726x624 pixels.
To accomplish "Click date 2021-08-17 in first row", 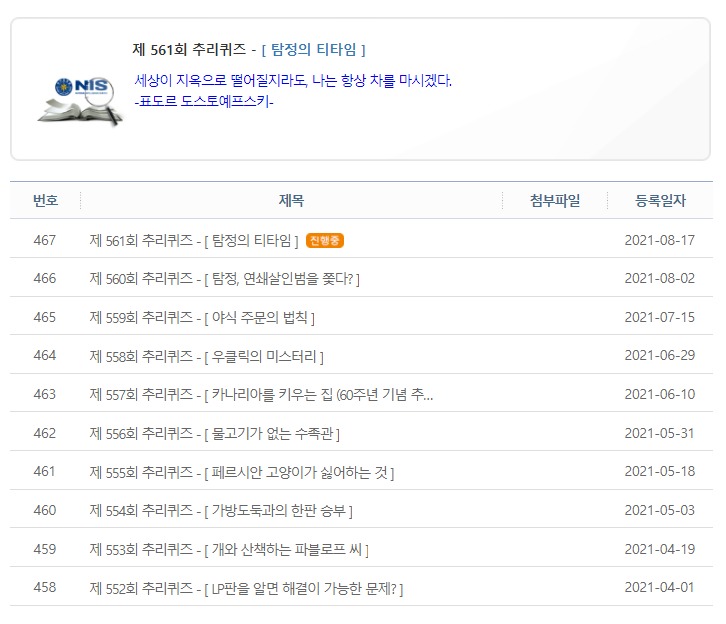I will (x=659, y=240).
